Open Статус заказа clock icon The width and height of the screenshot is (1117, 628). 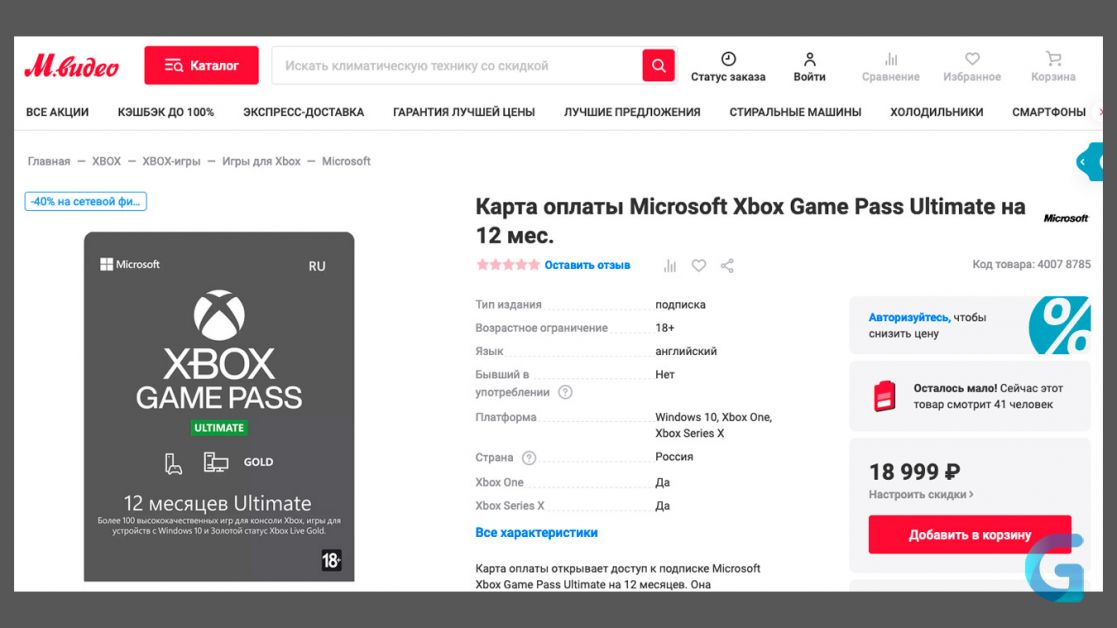click(x=728, y=58)
